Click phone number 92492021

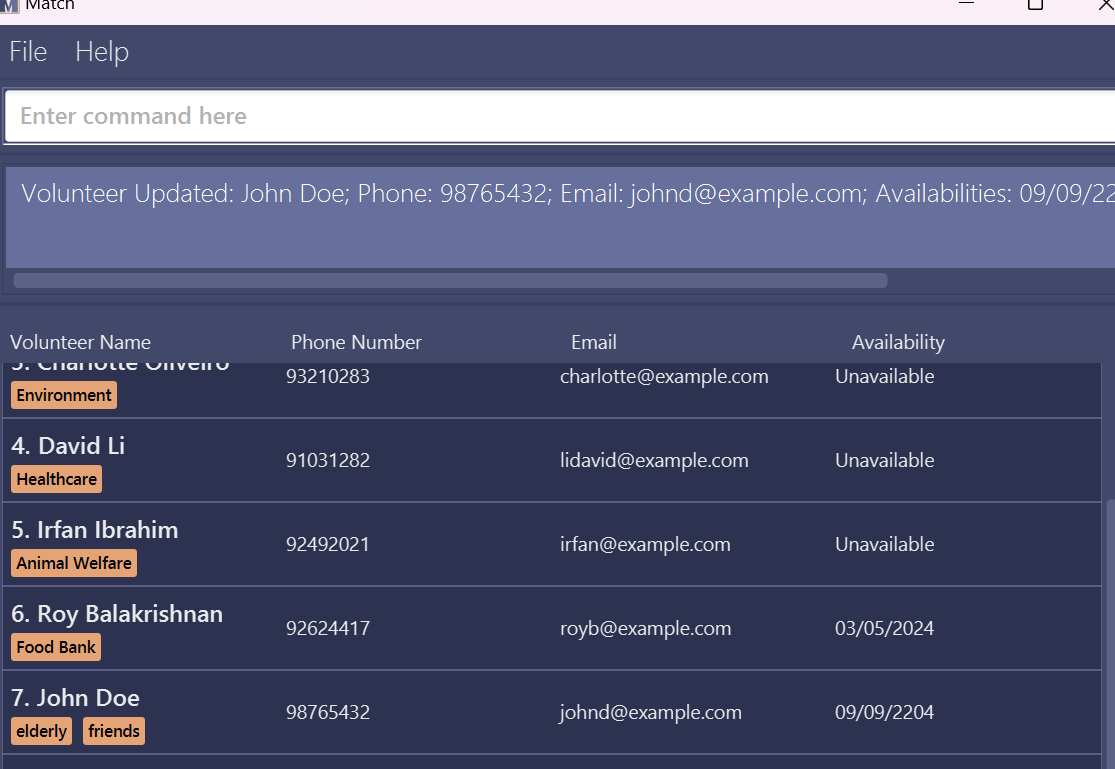(x=328, y=544)
